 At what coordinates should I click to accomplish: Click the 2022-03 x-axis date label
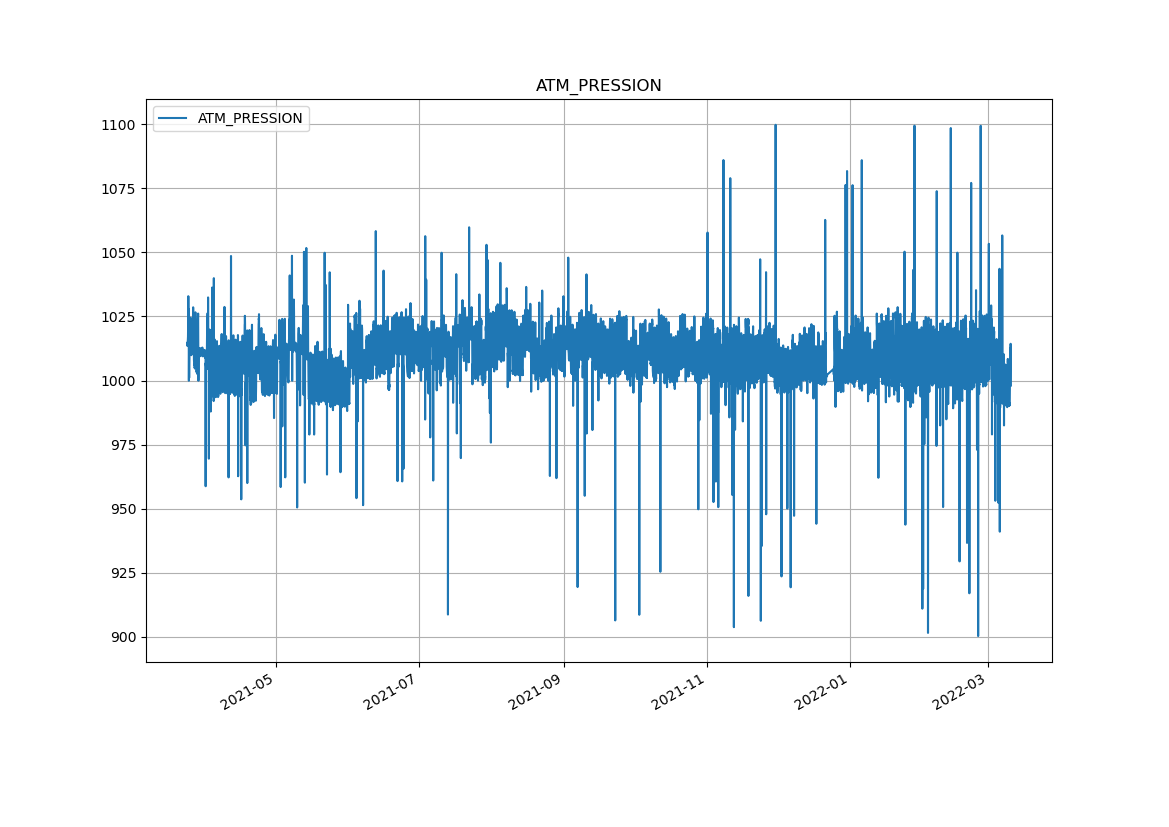click(x=959, y=692)
